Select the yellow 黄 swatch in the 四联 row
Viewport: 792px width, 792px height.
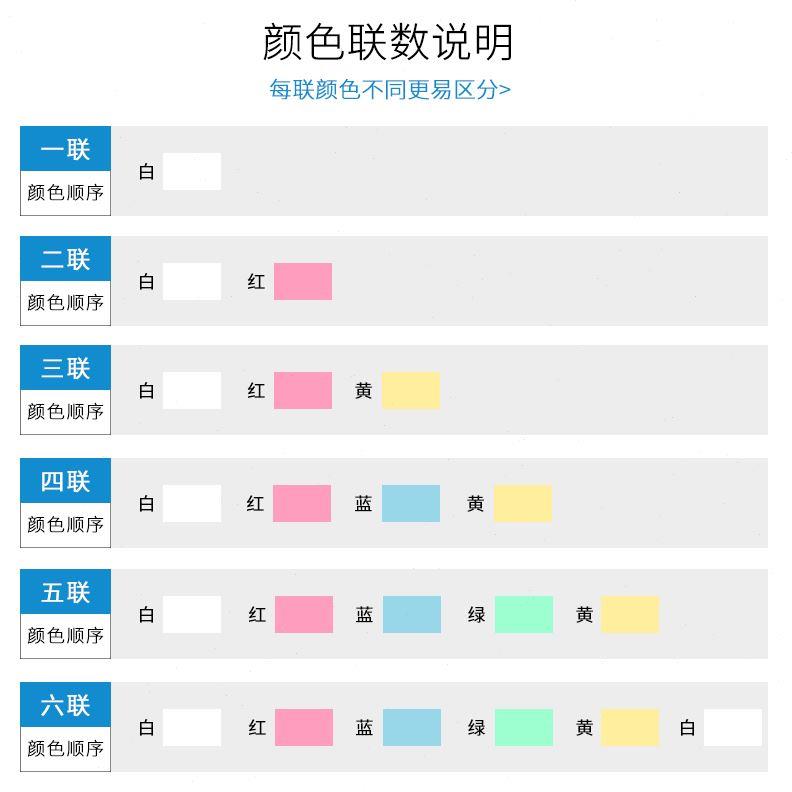[523, 504]
